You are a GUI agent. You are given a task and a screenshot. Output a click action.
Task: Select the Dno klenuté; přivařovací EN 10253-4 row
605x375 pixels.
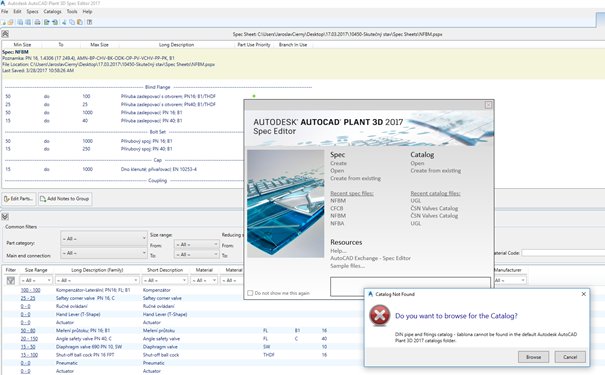pyautogui.click(x=123, y=169)
